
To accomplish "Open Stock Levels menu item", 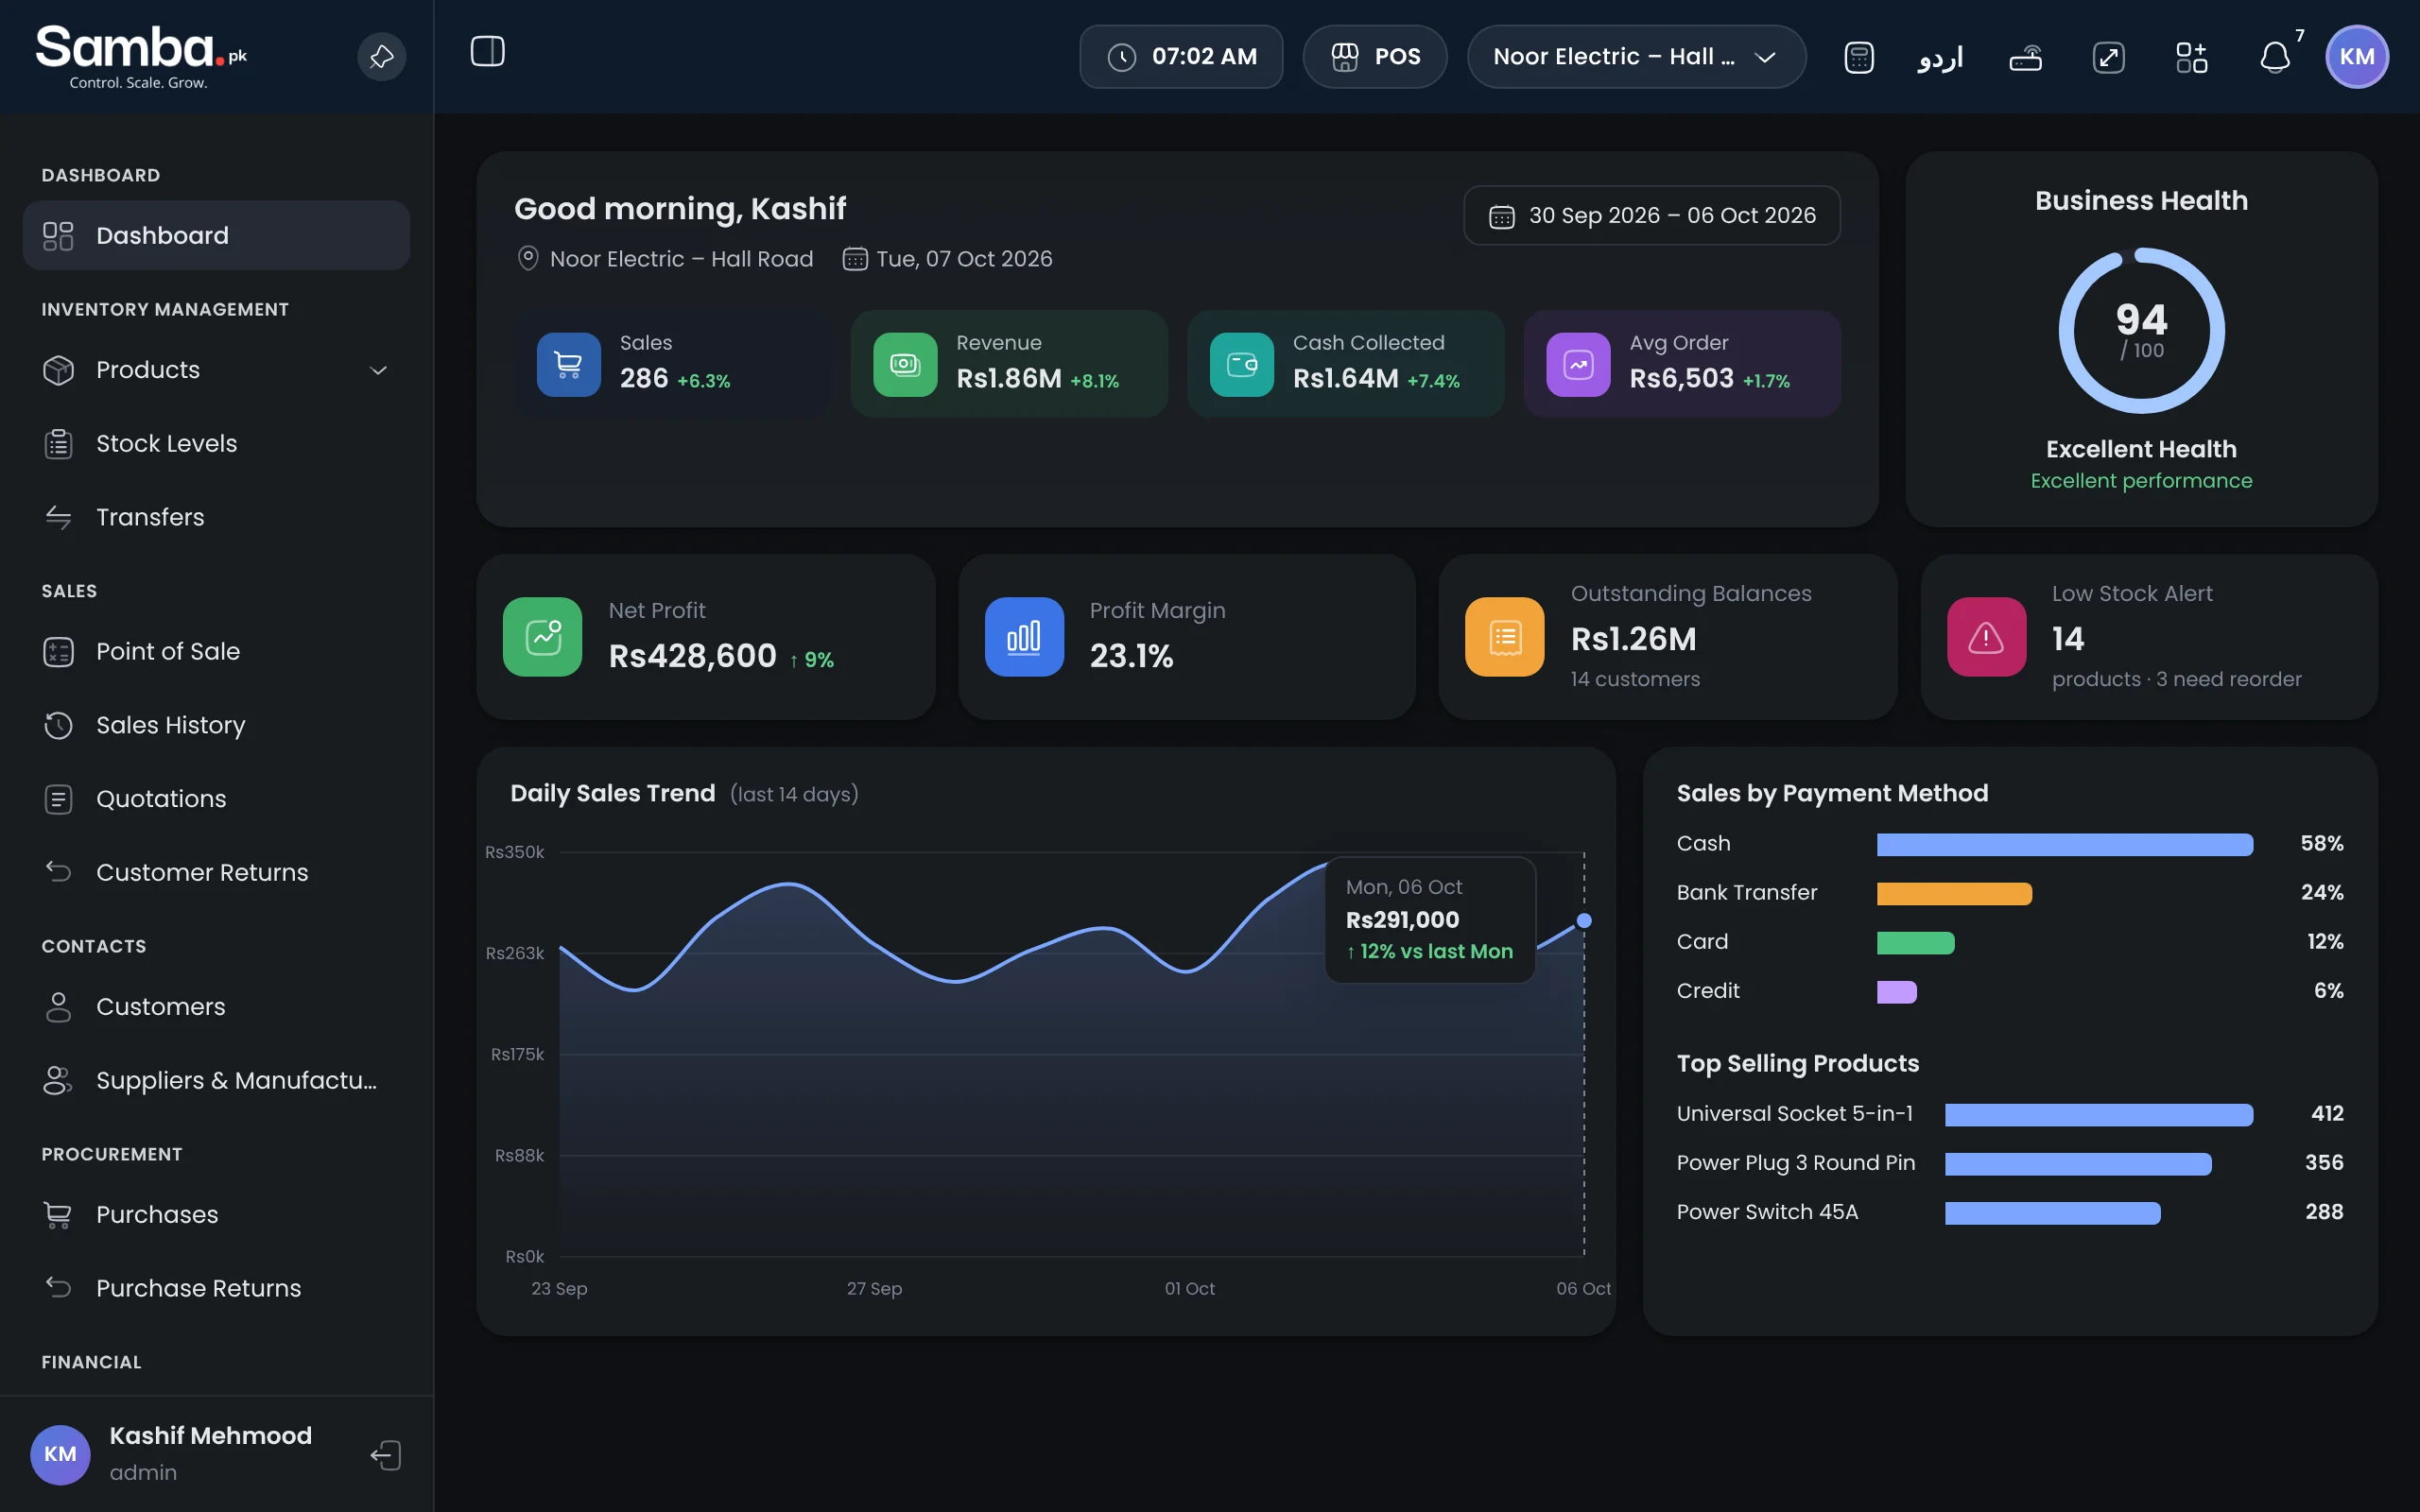I will [x=216, y=444].
